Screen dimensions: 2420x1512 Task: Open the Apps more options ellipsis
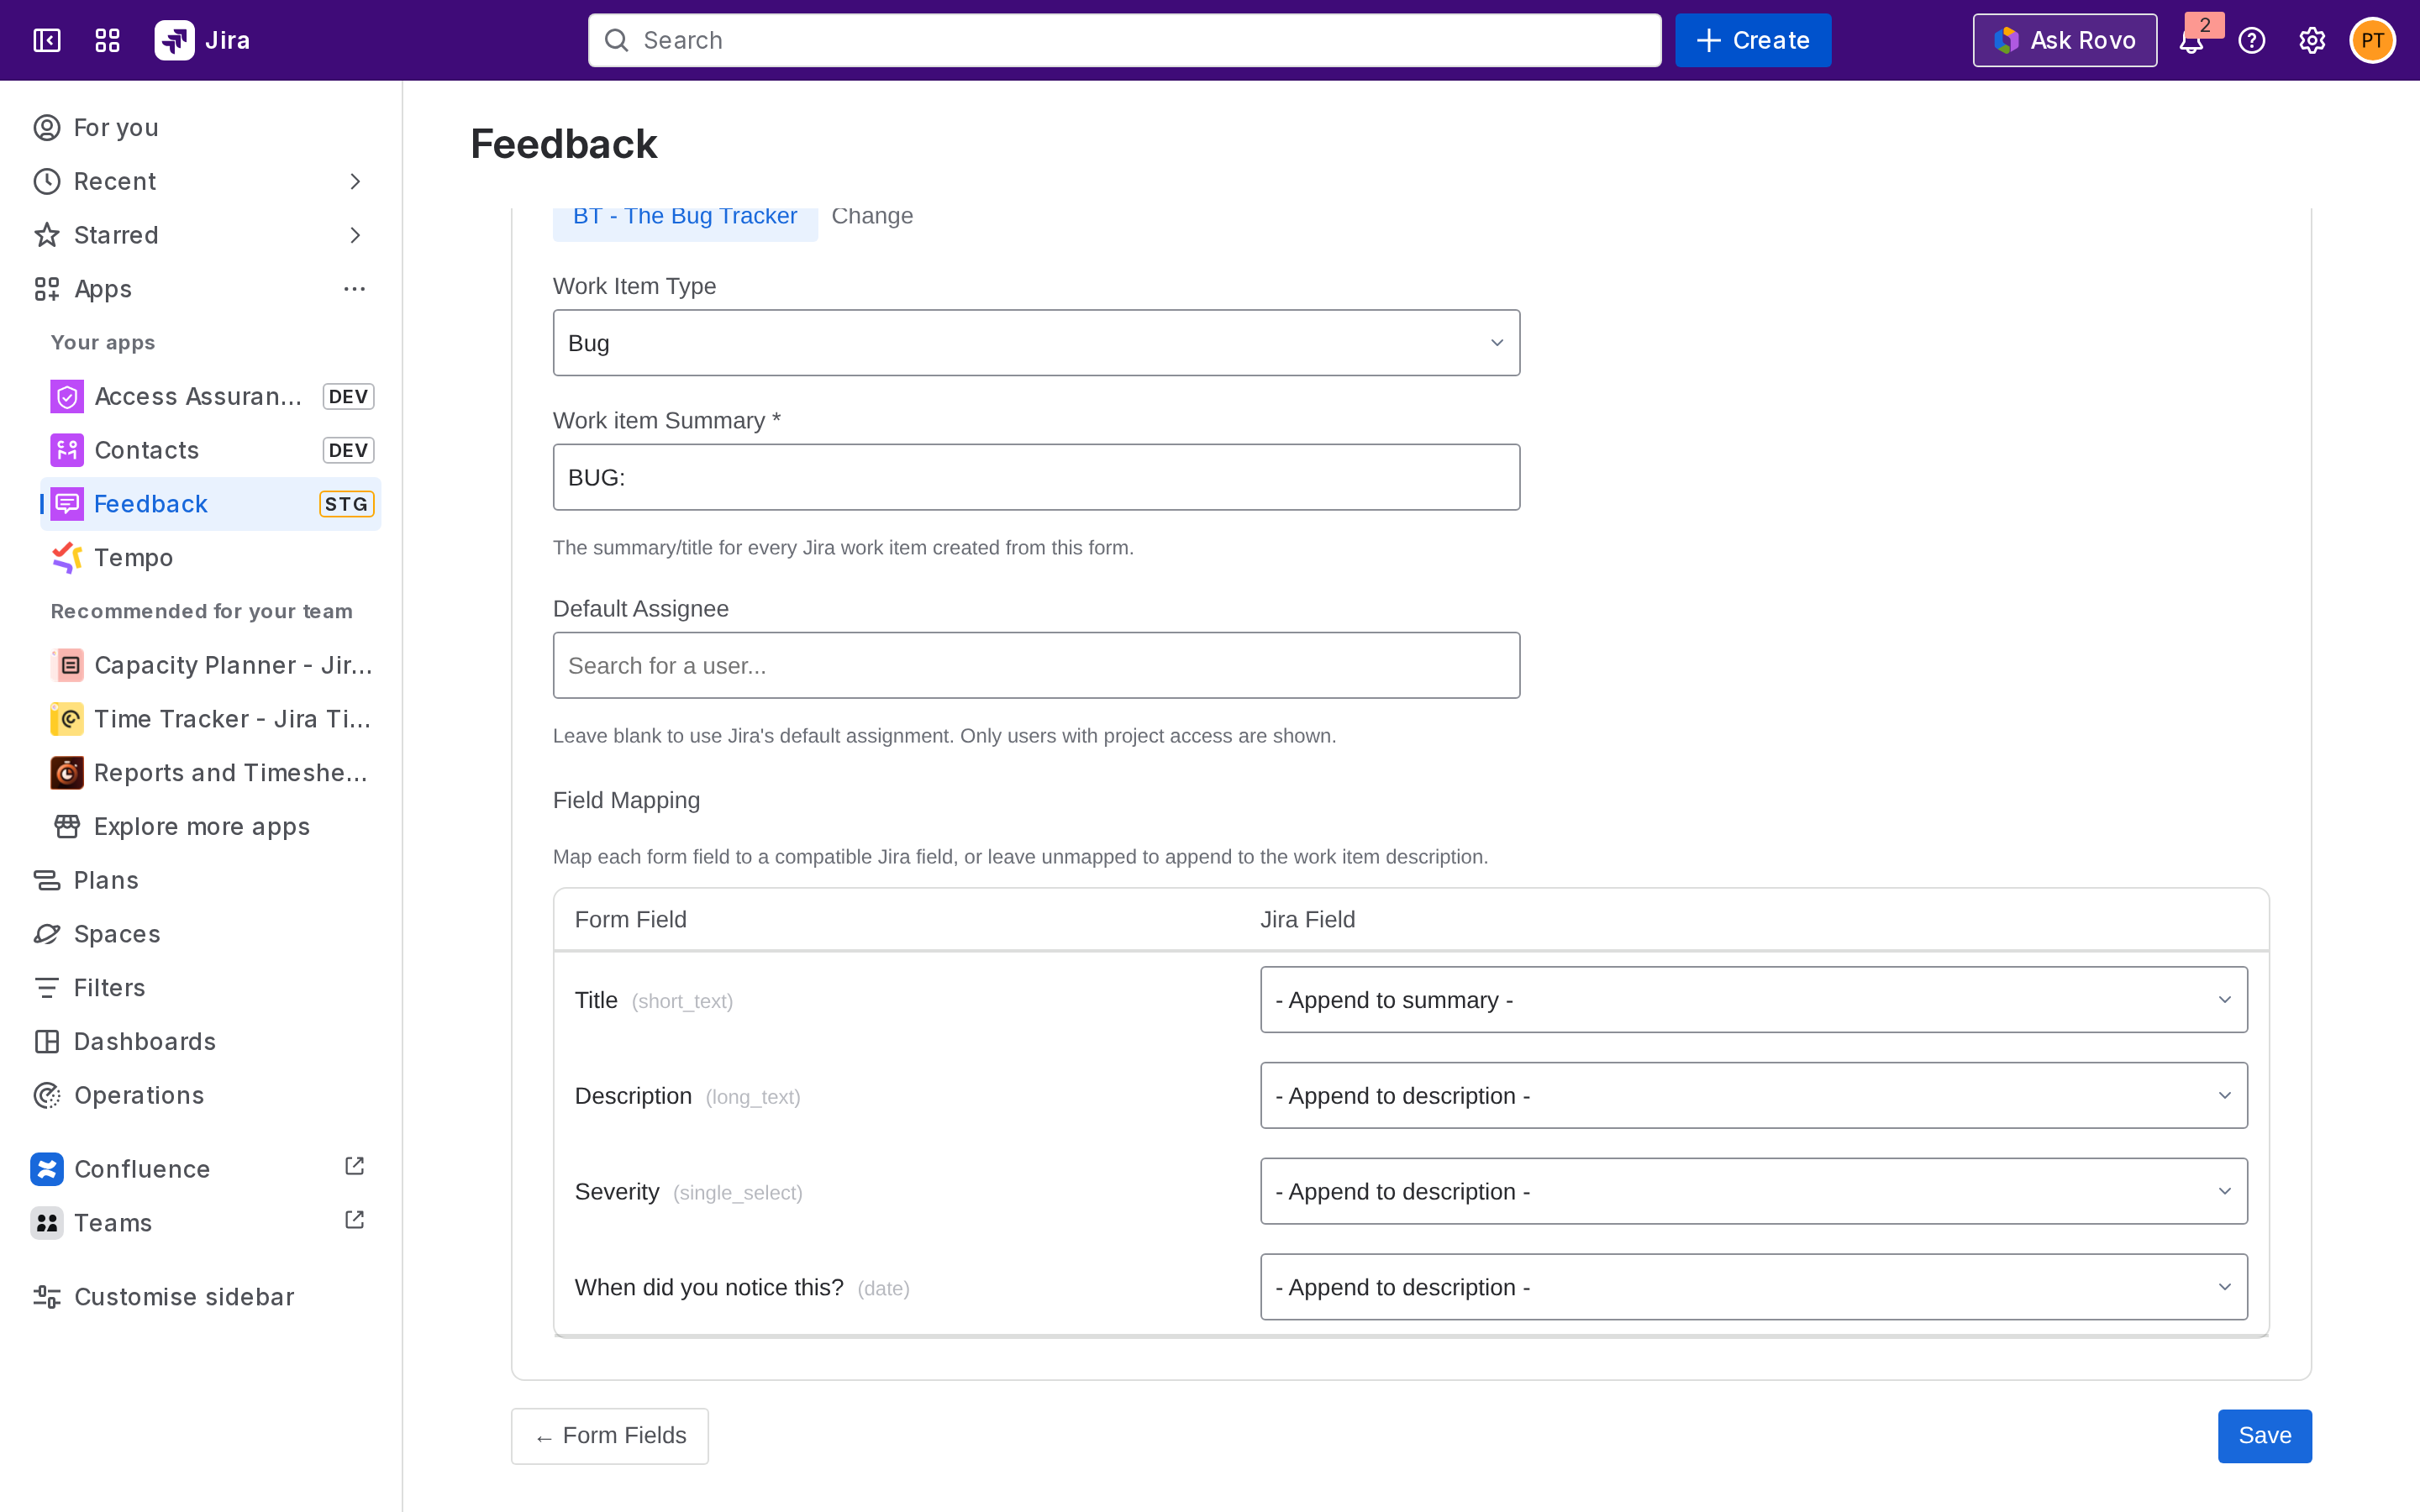click(x=354, y=289)
